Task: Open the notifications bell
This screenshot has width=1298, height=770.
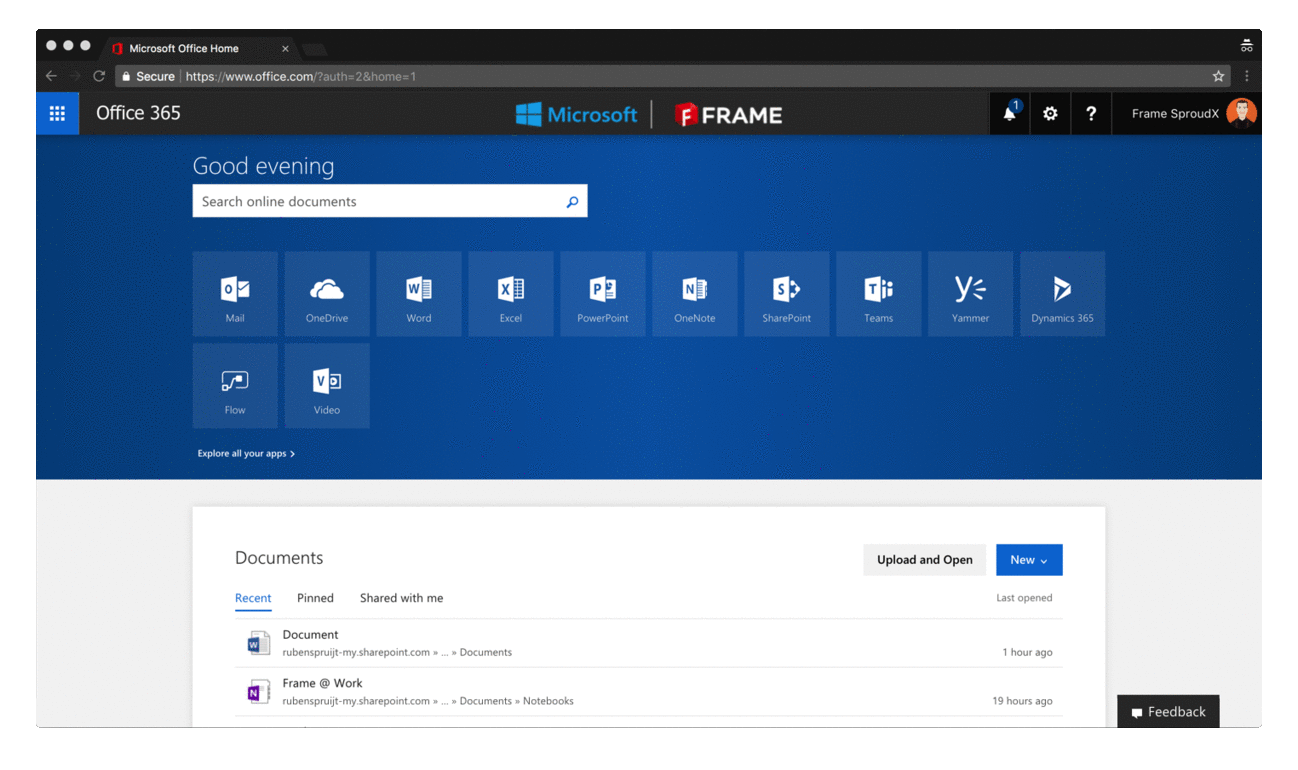Action: (x=1010, y=113)
